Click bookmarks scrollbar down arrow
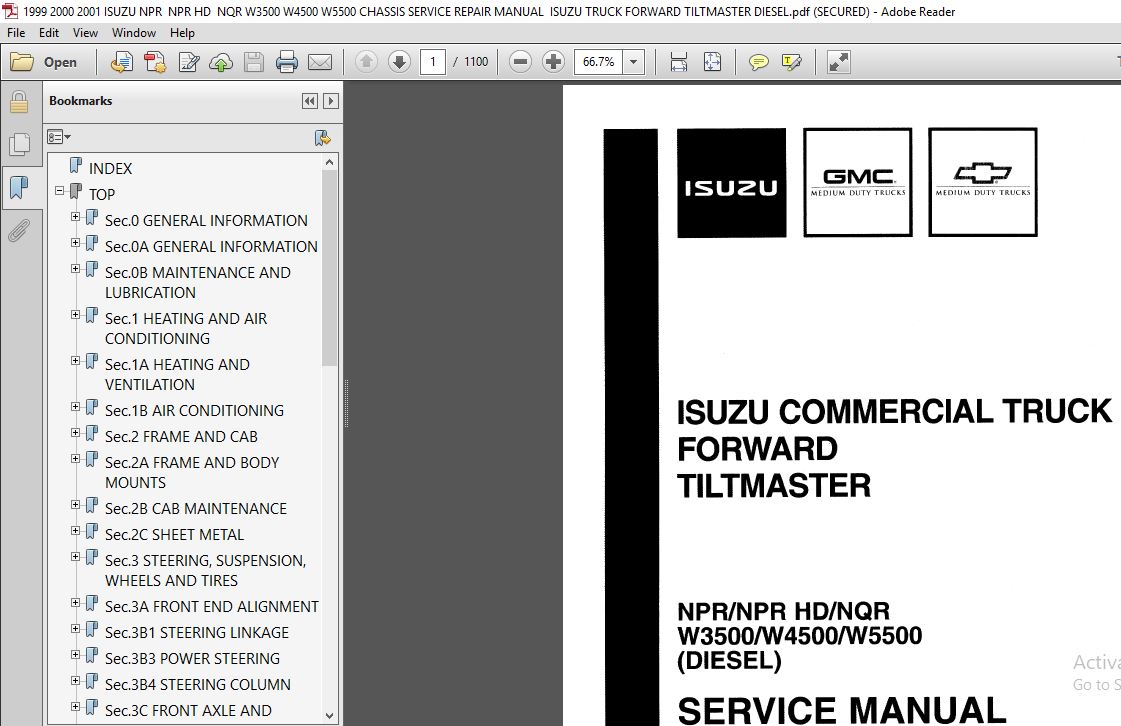This screenshot has height=726, width=1121. tap(329, 715)
